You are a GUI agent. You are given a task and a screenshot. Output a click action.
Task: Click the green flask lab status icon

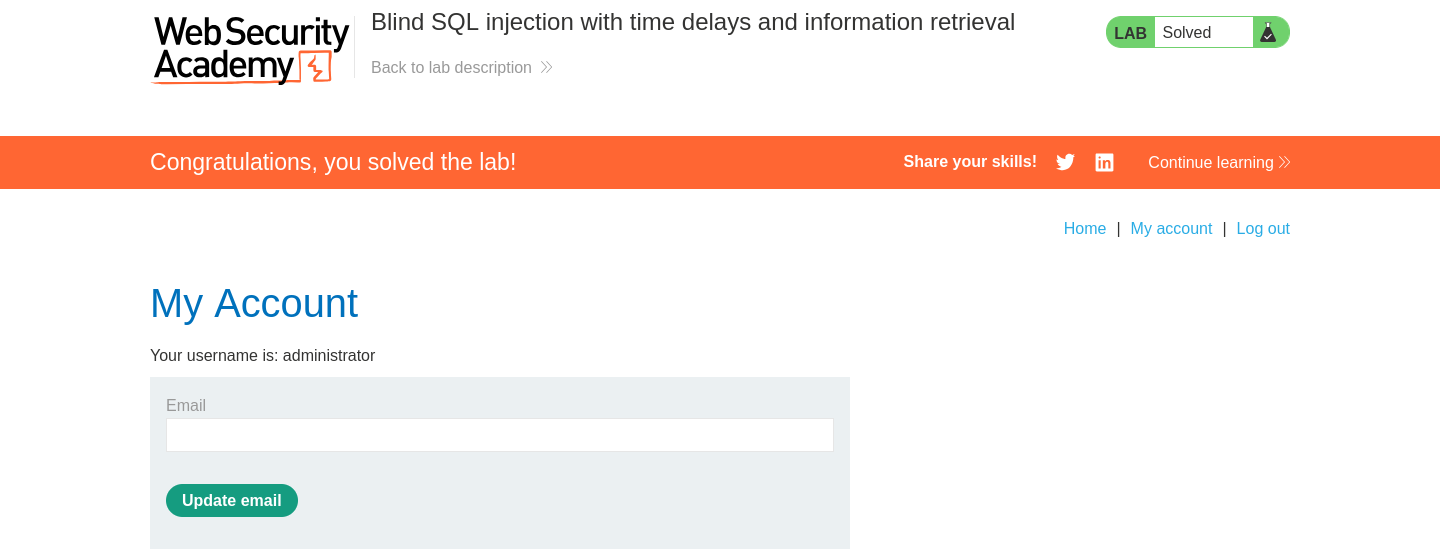[1268, 32]
